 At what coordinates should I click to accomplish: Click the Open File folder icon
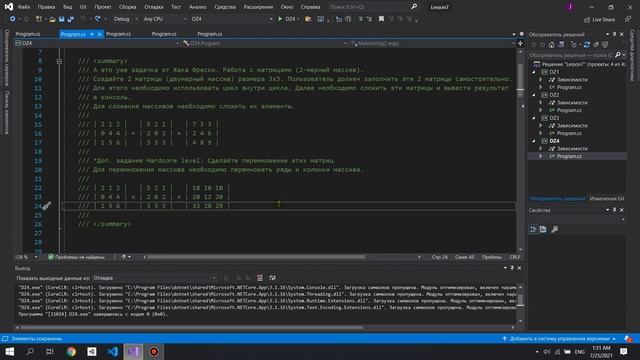pyautogui.click(x=52, y=19)
